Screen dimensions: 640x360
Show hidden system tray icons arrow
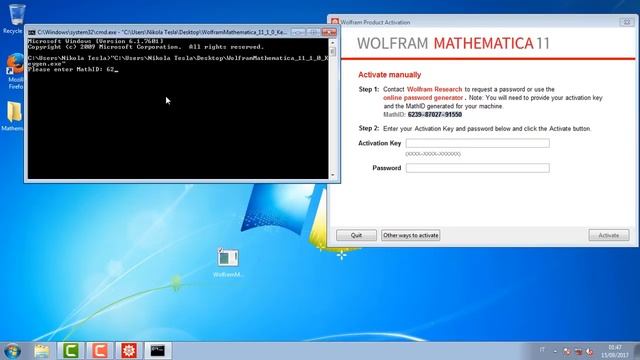pyautogui.click(x=555, y=351)
